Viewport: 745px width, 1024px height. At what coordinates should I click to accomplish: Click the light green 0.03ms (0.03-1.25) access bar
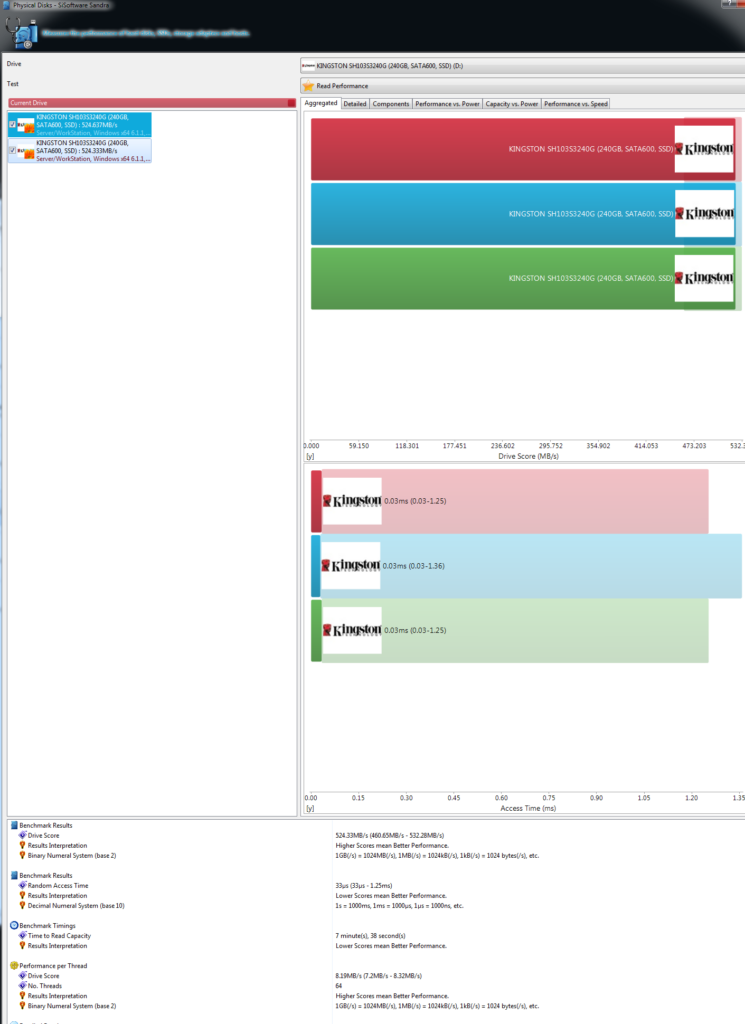509,630
